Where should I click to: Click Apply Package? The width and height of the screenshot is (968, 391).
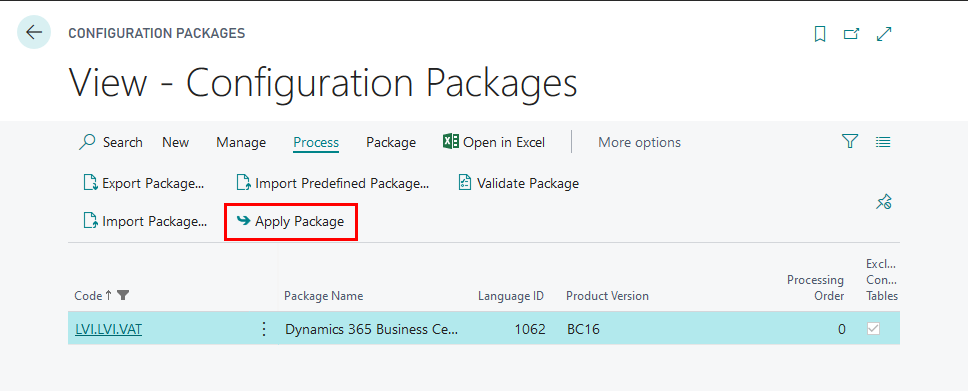(x=291, y=221)
